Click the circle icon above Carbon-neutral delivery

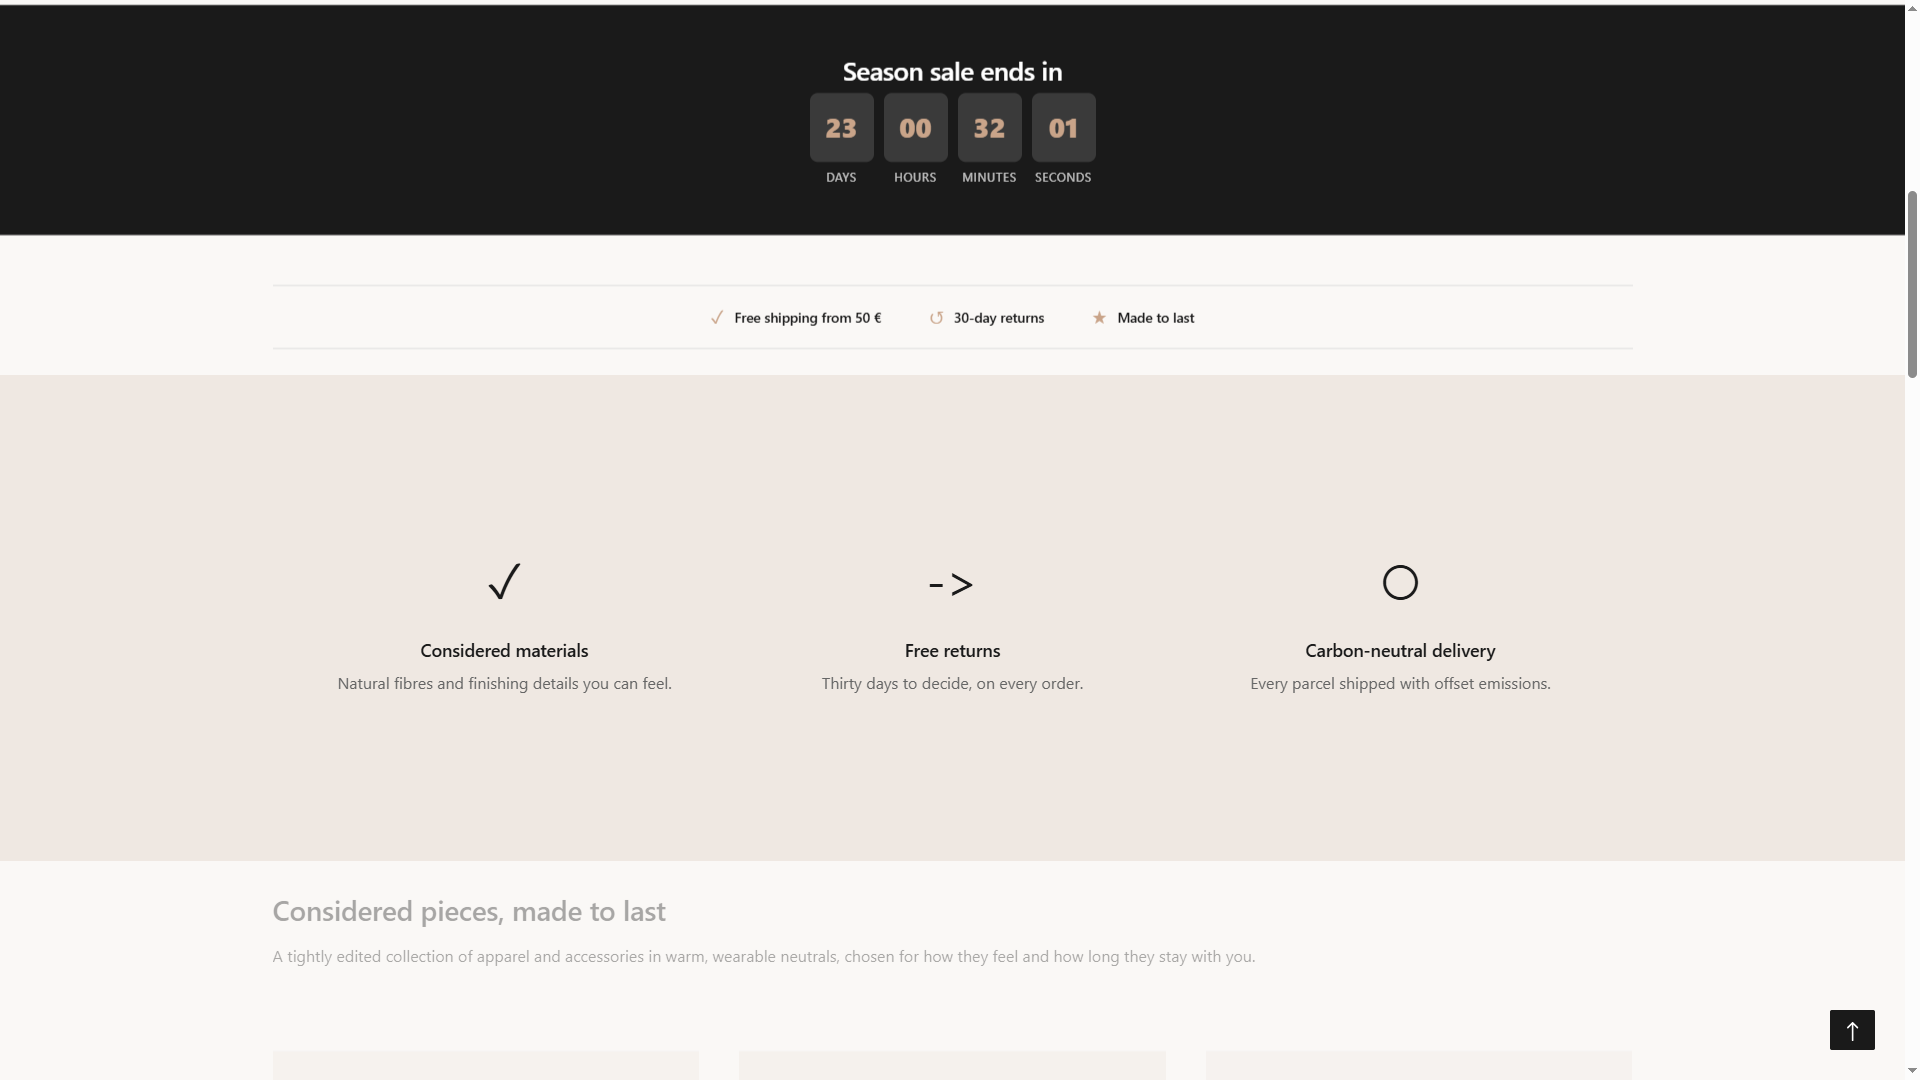[x=1400, y=582]
